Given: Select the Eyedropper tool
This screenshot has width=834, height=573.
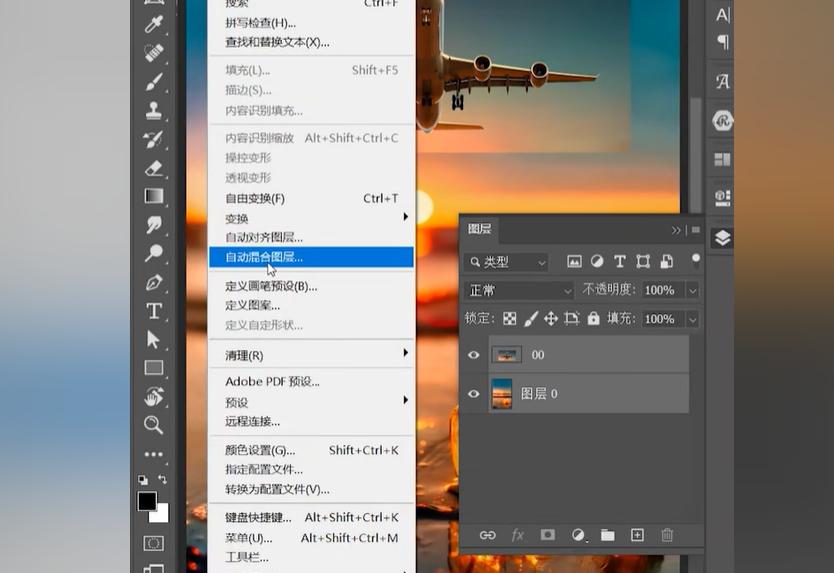Looking at the screenshot, I should [x=154, y=24].
